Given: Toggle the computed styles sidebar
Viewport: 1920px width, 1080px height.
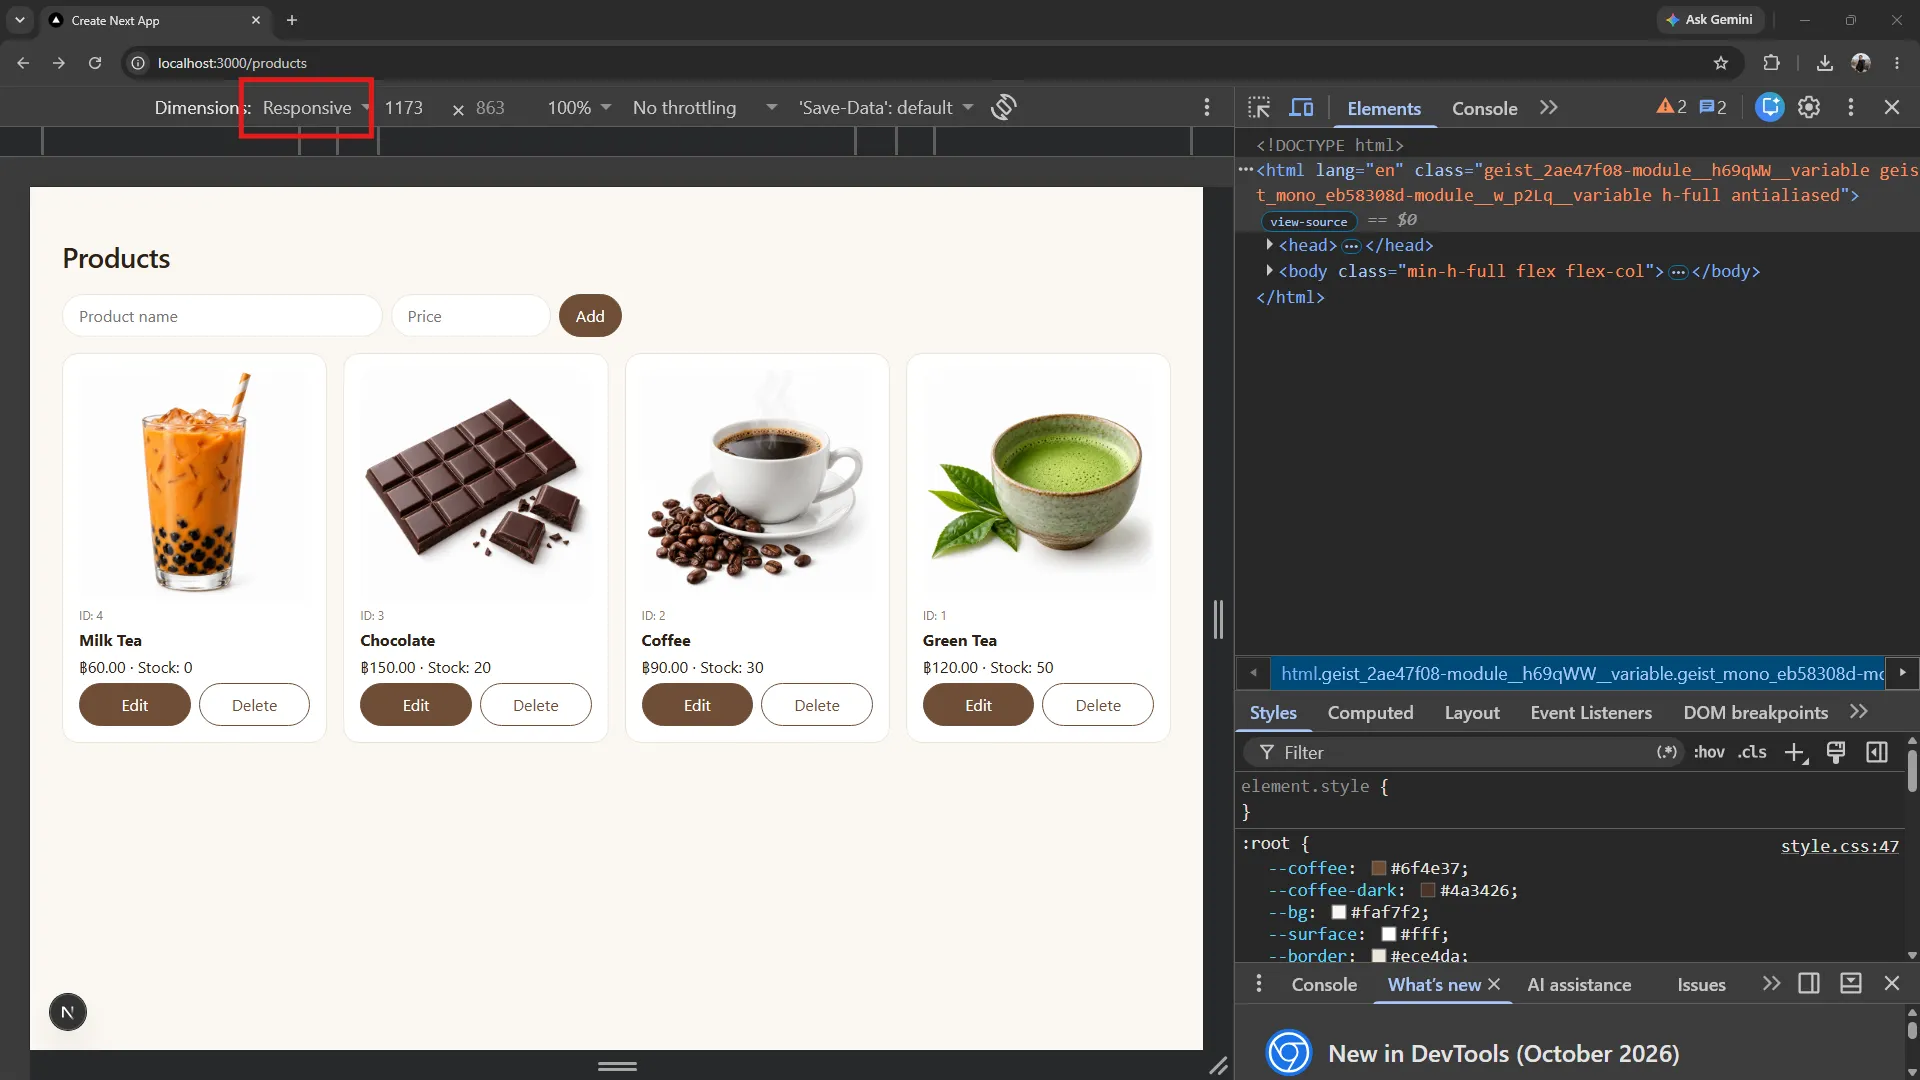Looking at the screenshot, I should coord(1877,752).
